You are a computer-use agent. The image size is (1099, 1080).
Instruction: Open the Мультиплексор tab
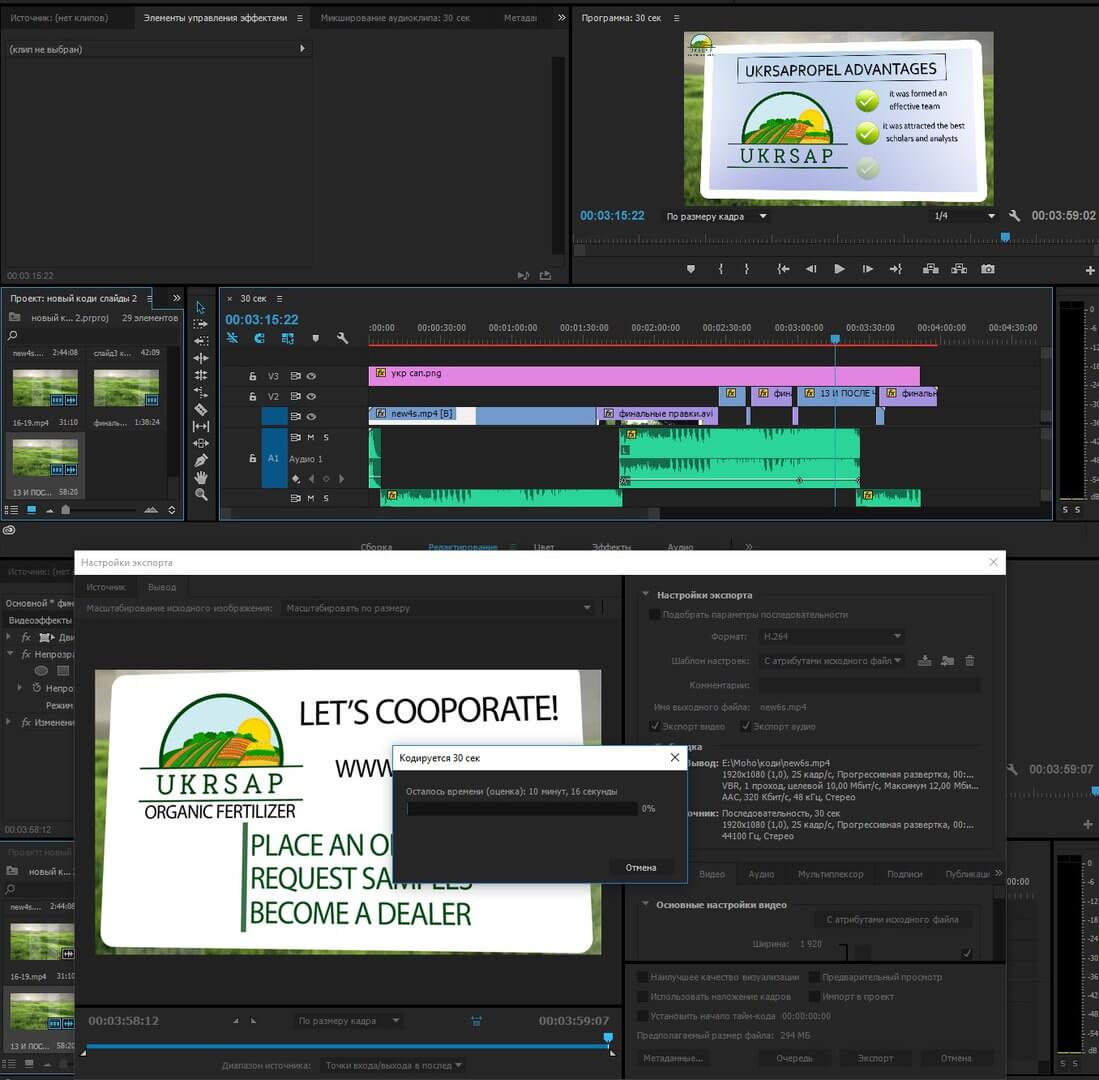pos(830,874)
